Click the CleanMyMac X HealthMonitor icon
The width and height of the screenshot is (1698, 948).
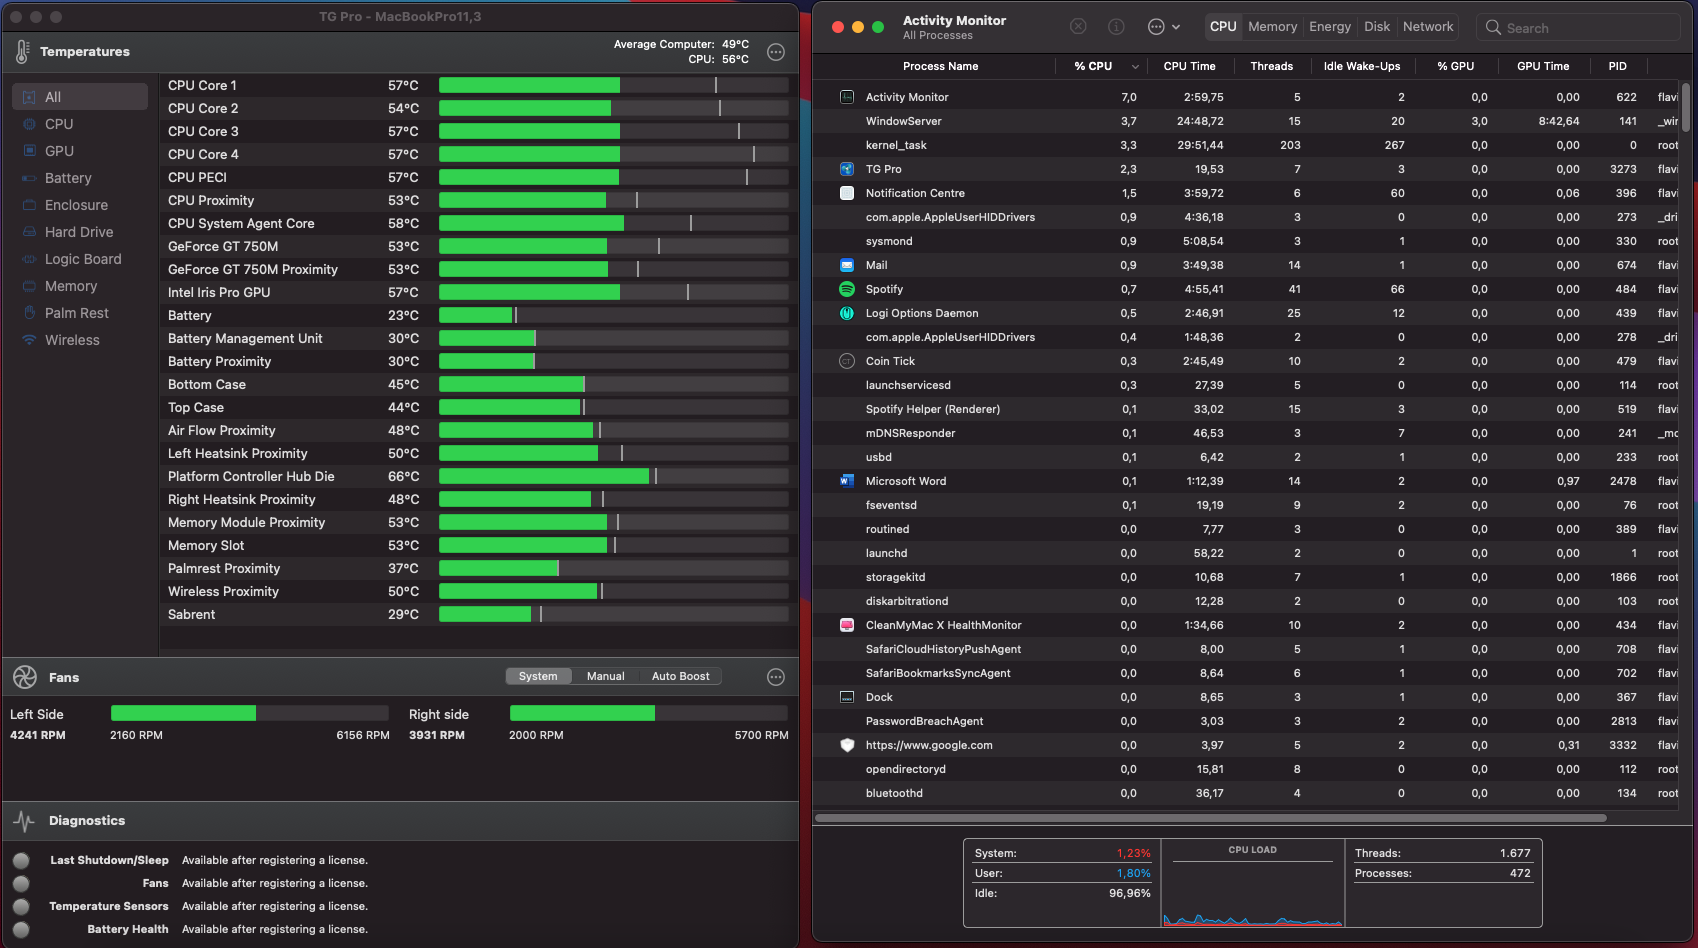847,625
